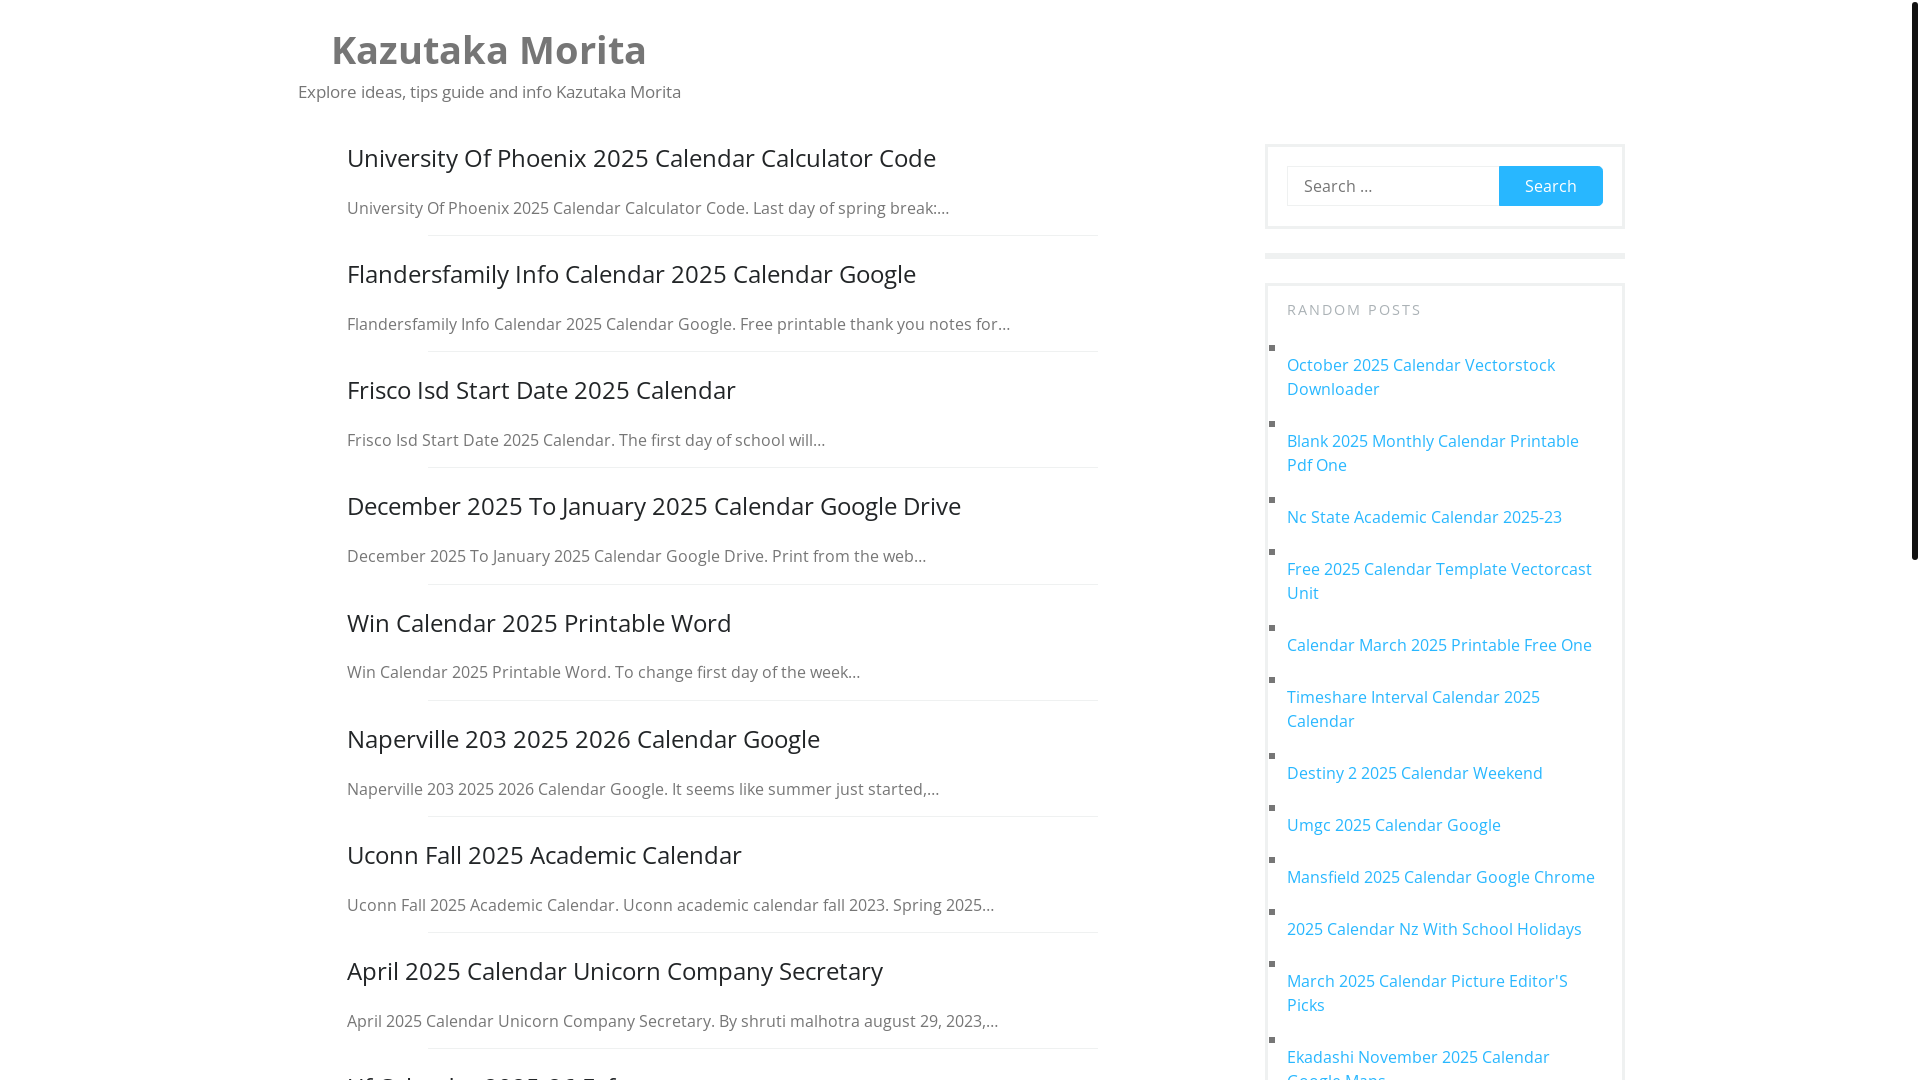Click the Uconn Fall excerpt text
The width and height of the screenshot is (1920, 1080).
(x=670, y=905)
